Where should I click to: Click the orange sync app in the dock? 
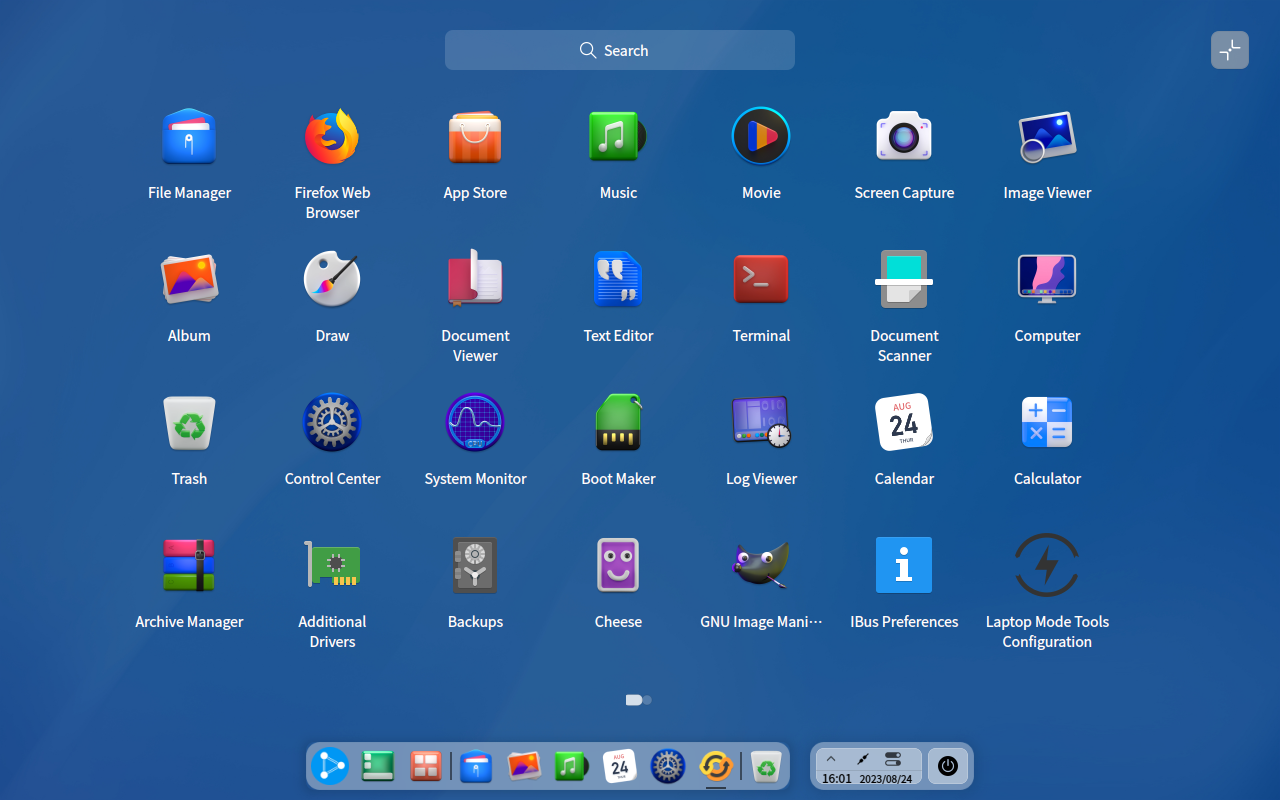coord(715,766)
